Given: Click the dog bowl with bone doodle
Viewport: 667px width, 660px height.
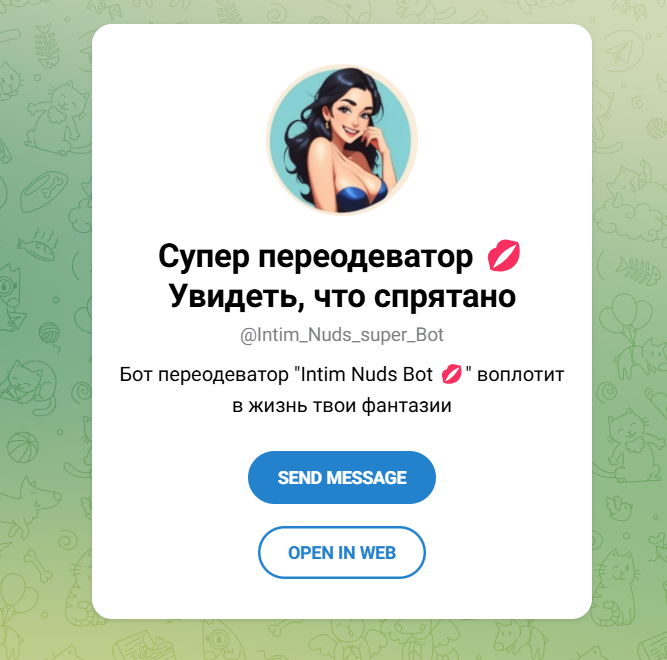Looking at the screenshot, I should click(45, 190).
